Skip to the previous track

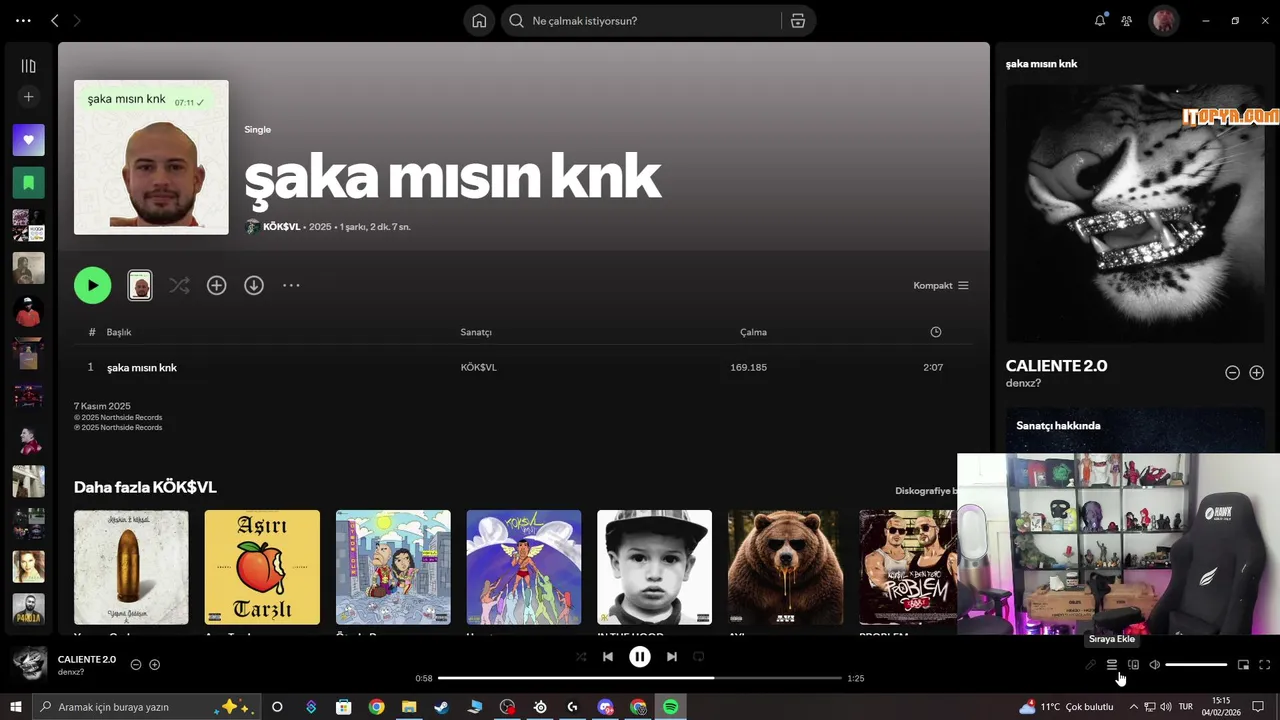[608, 657]
